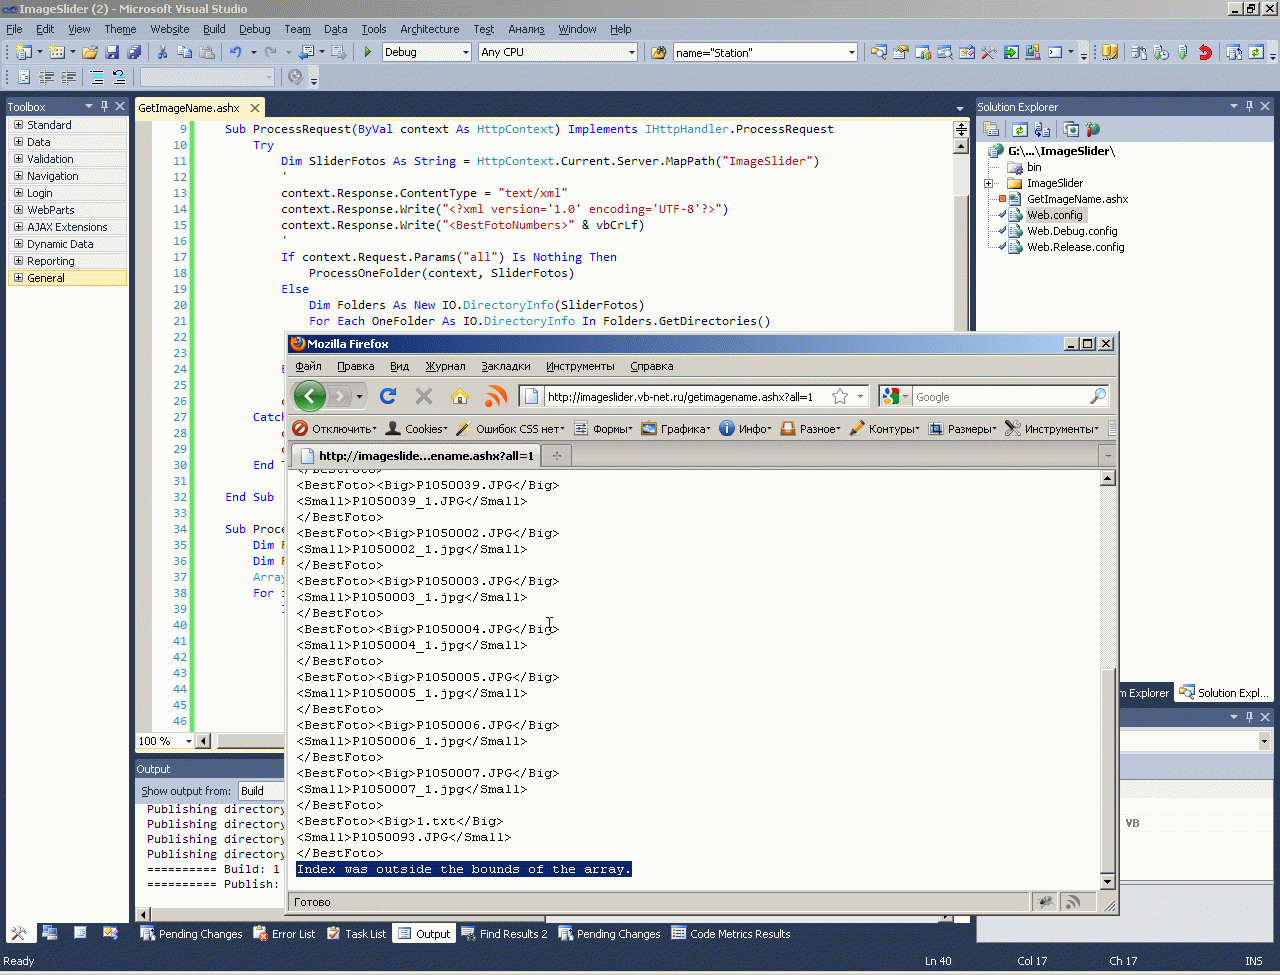Click the RSS feed icon in Firefox
1280x975 pixels.
point(495,397)
